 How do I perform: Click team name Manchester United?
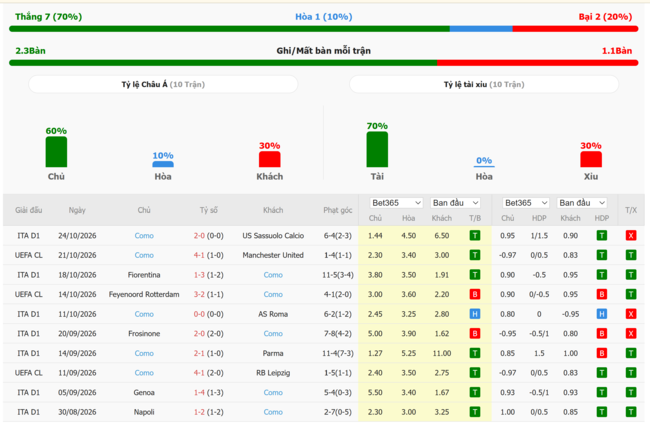click(x=273, y=255)
